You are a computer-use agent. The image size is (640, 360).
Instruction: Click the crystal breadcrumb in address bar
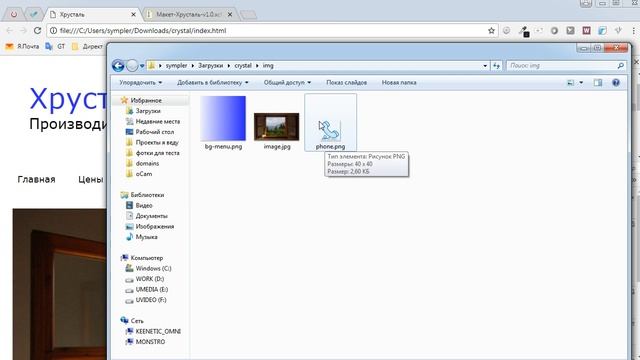(x=243, y=65)
